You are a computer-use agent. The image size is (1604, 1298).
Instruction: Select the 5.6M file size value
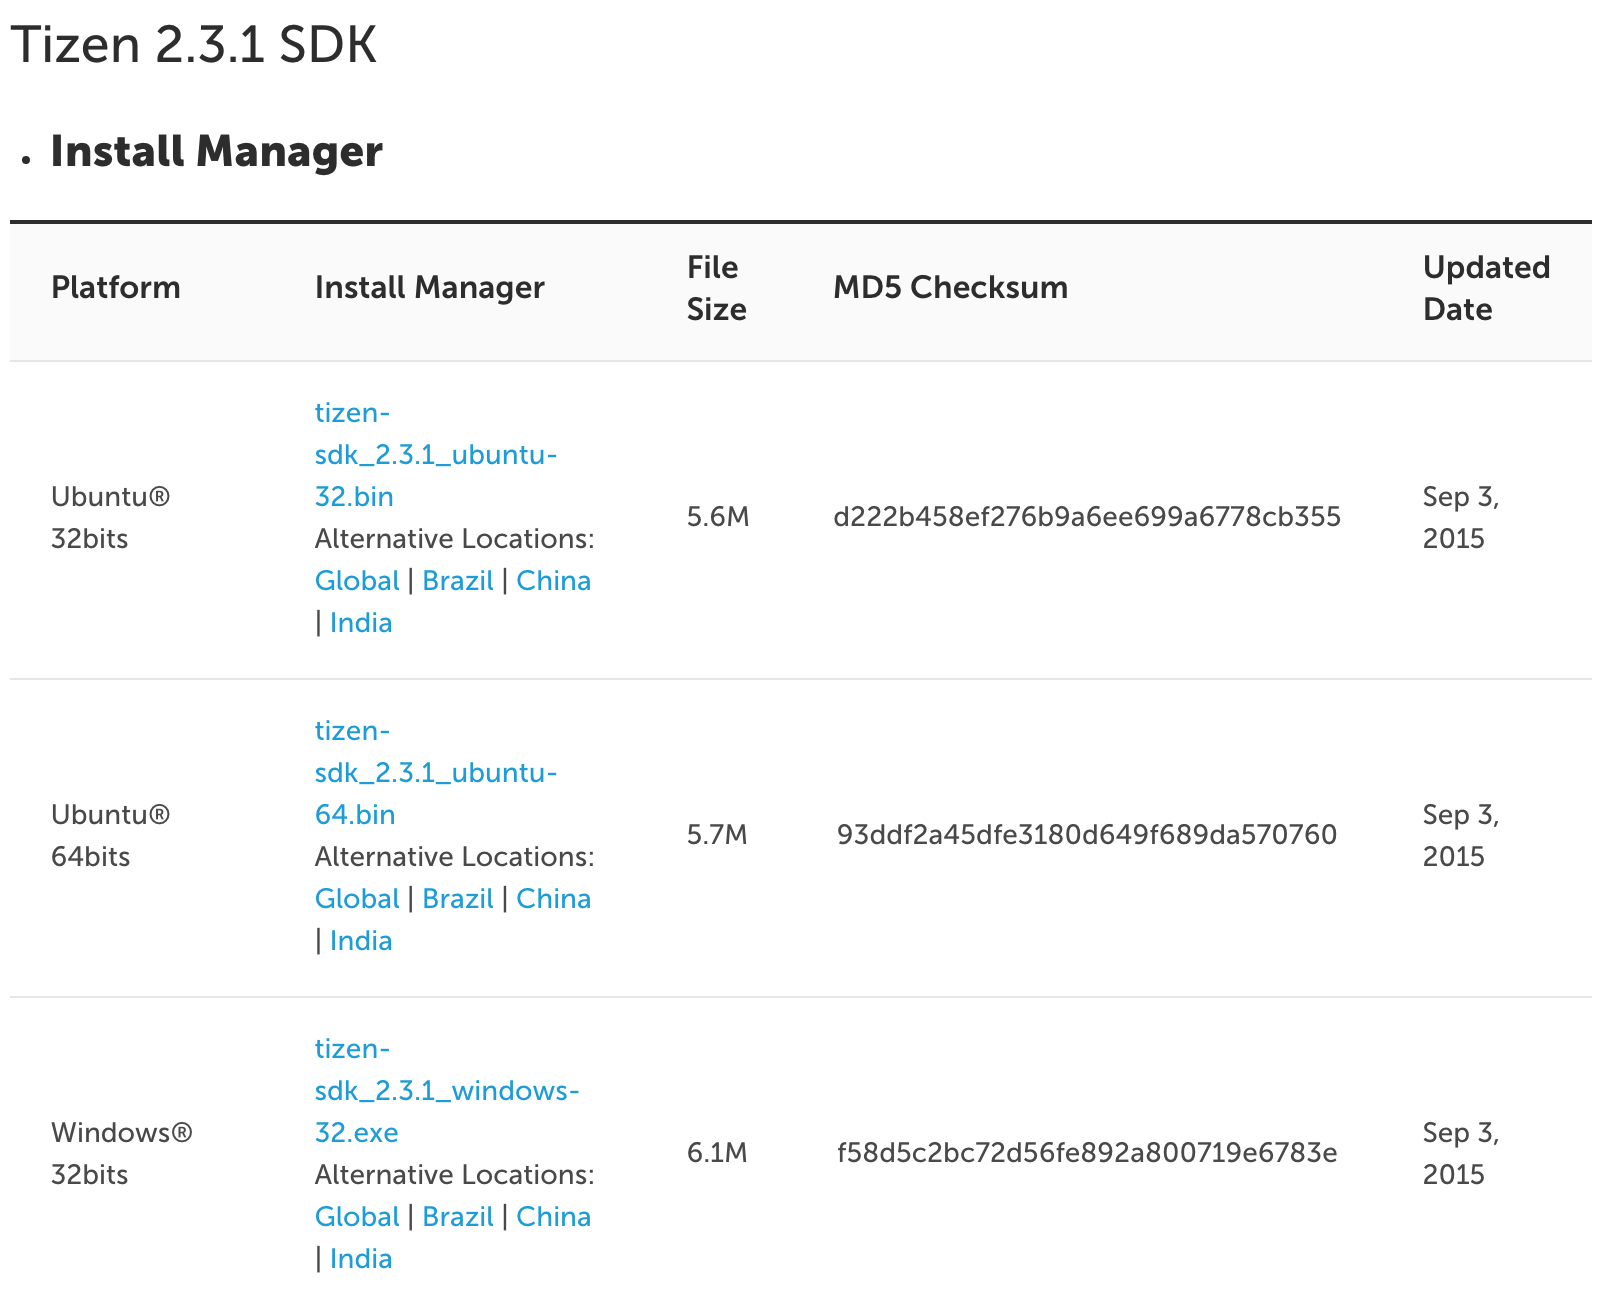[x=718, y=517]
